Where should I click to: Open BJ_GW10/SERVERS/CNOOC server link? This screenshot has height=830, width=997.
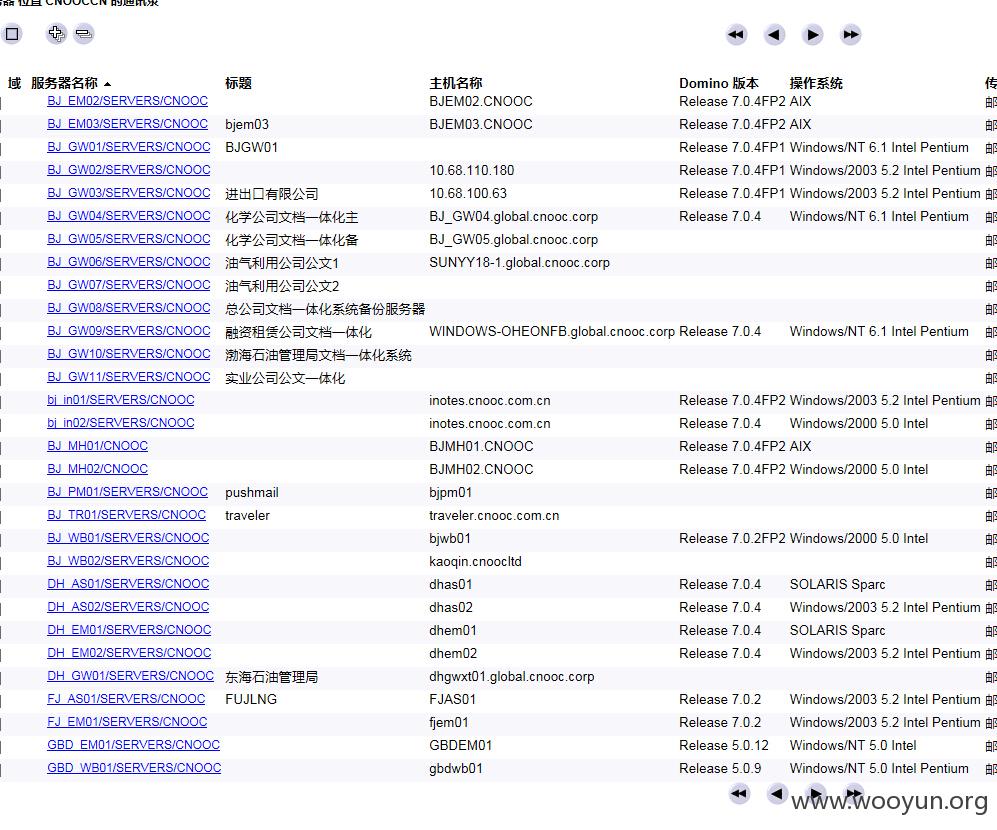click(128, 354)
